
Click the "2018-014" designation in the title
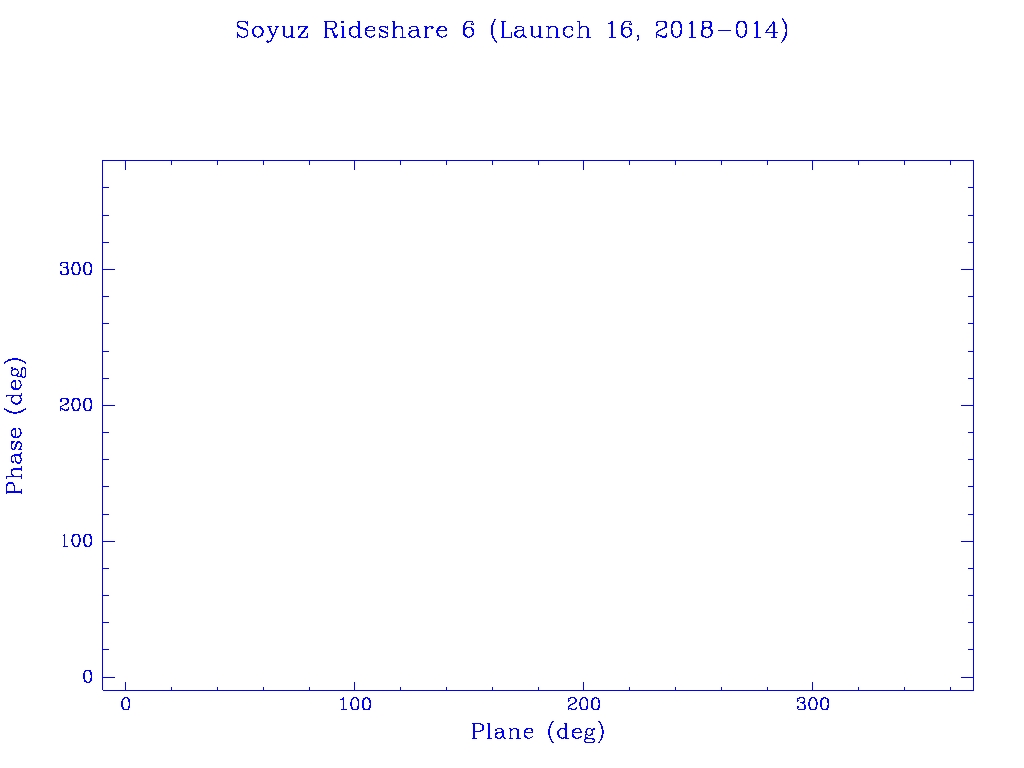pyautogui.click(x=717, y=31)
